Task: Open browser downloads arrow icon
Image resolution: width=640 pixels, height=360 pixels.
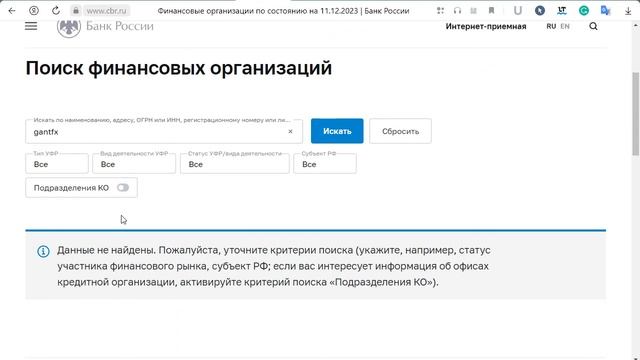Action: pyautogui.click(x=628, y=11)
